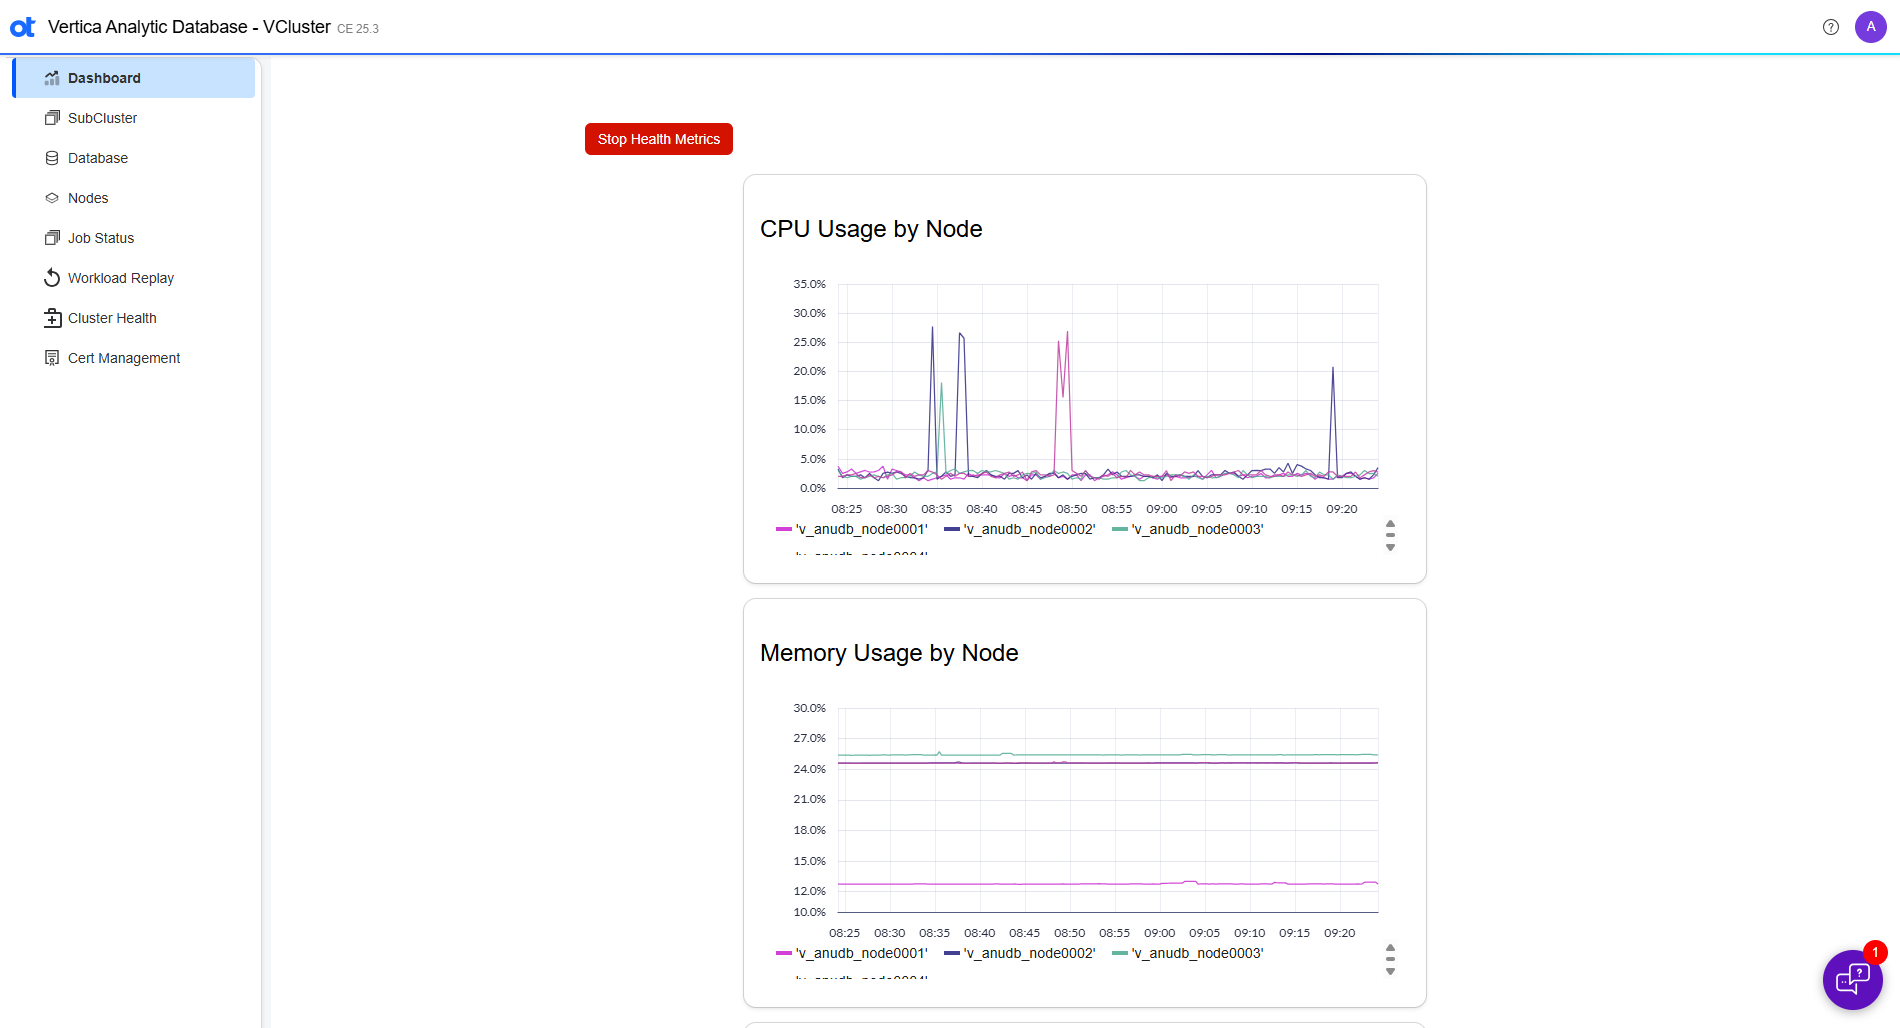Click node0001 color swatch in Memory legend
Image resolution: width=1900 pixels, height=1028 pixels.
pyautogui.click(x=784, y=953)
